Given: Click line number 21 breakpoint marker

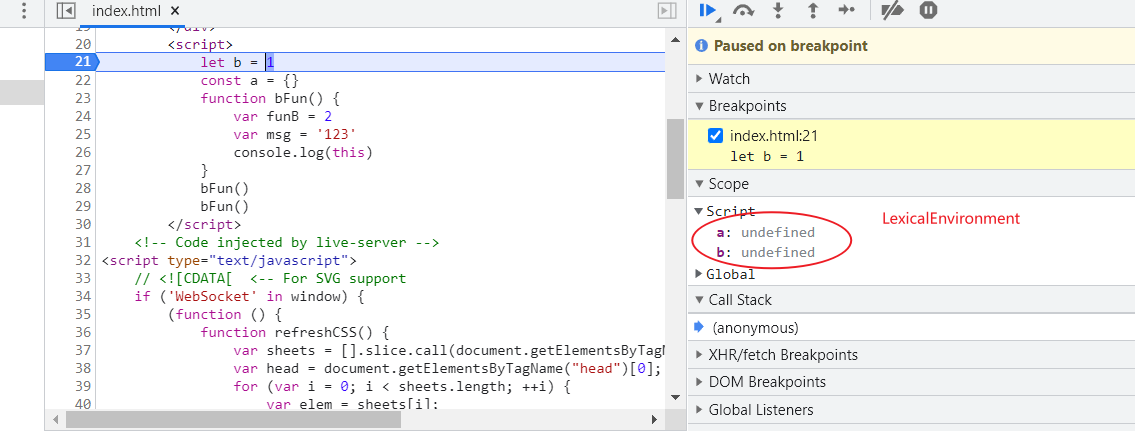Looking at the screenshot, I should coord(70,62).
